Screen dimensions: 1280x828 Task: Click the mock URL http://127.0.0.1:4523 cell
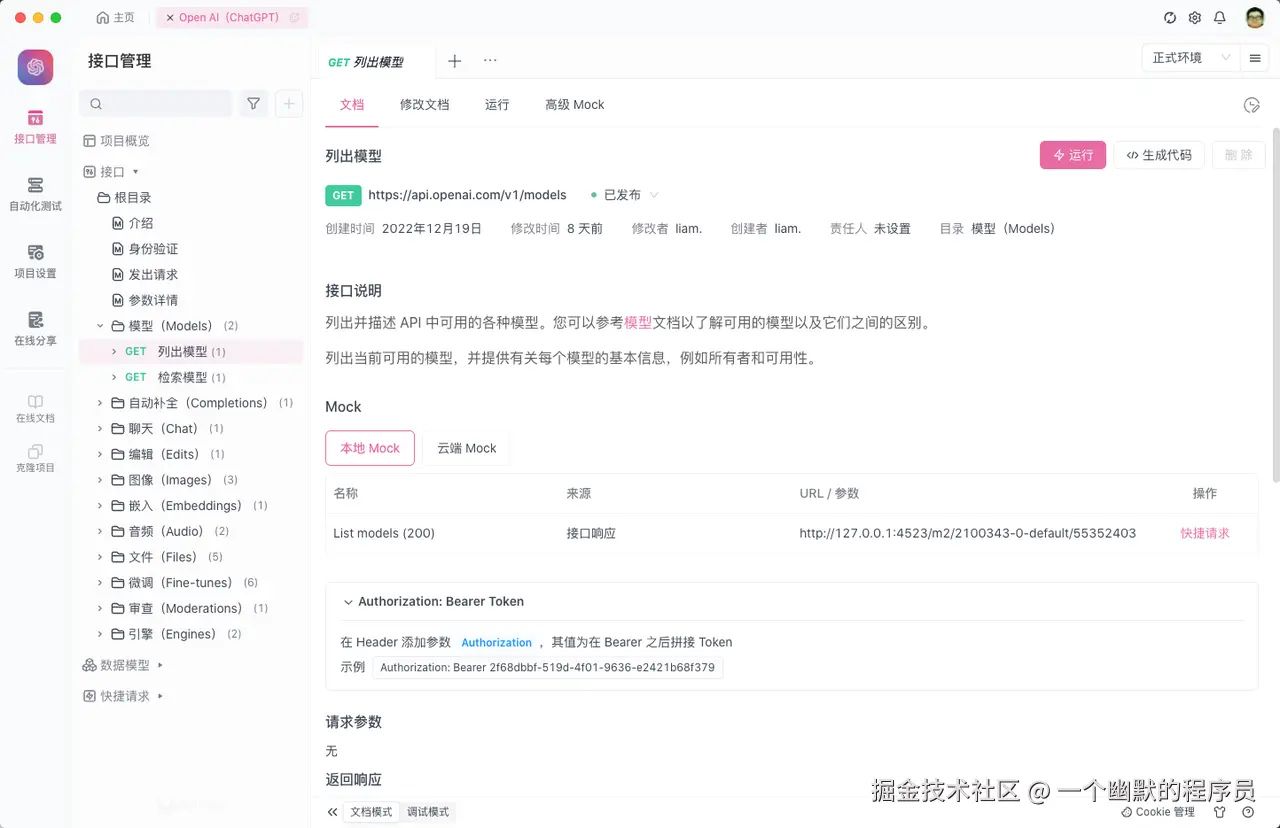click(x=968, y=533)
